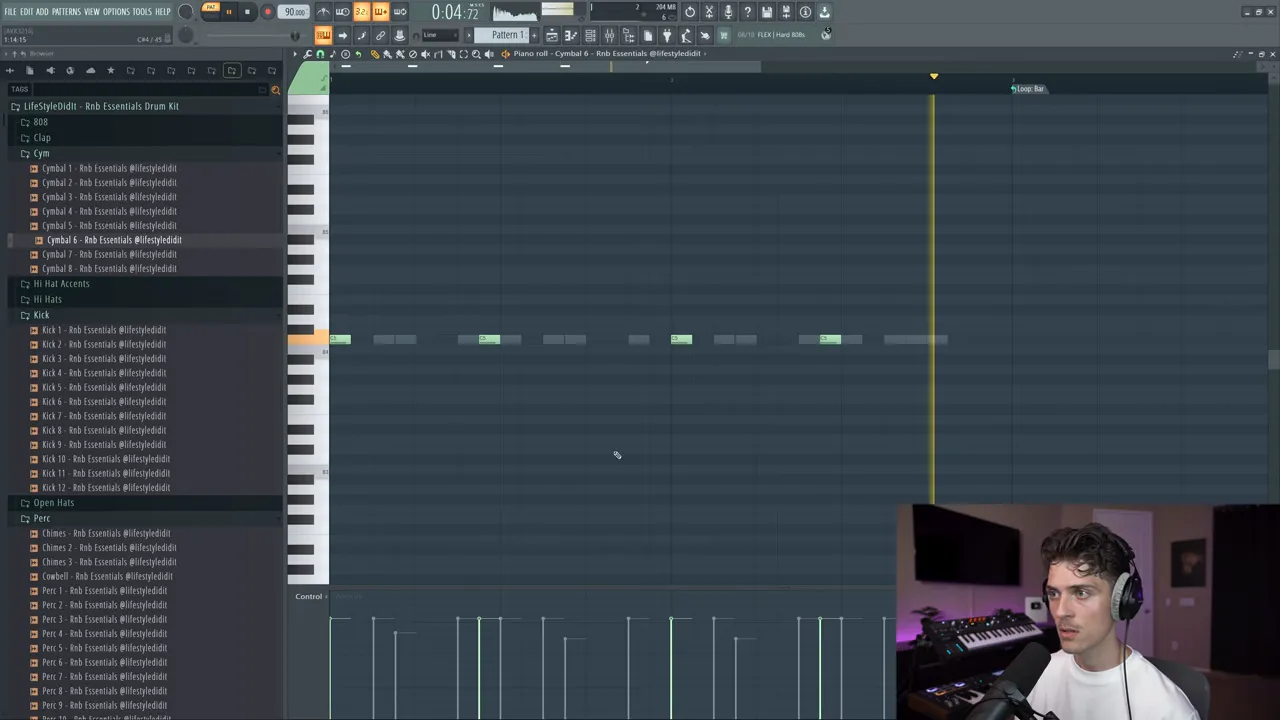Toggle the countdown before recording button

(x=361, y=12)
